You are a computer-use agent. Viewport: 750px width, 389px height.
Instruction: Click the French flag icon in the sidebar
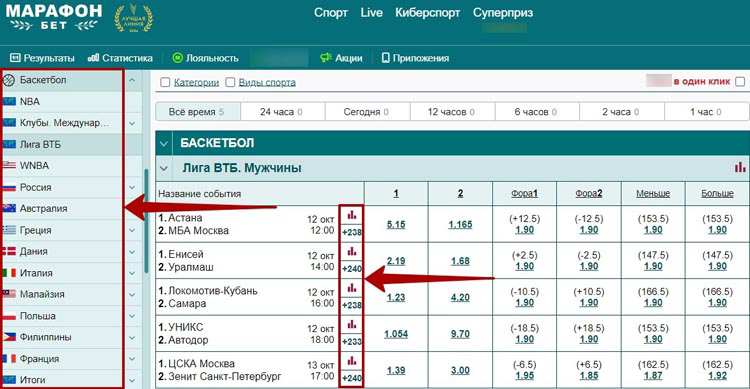[x=9, y=358]
